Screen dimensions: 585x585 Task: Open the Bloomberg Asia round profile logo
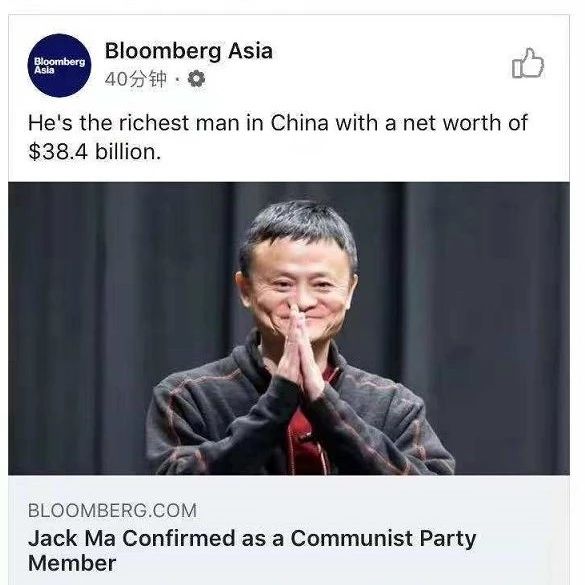[x=59, y=65]
